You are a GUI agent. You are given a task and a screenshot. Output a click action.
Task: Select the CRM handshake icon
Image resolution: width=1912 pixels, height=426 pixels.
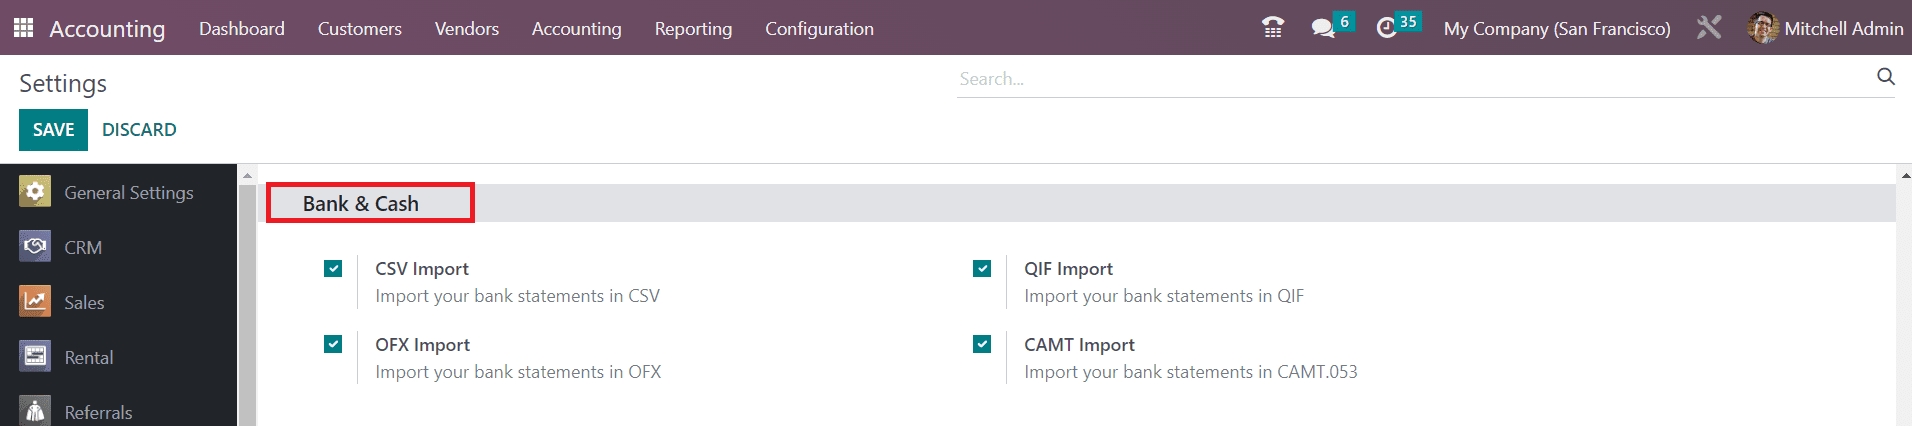click(35, 247)
